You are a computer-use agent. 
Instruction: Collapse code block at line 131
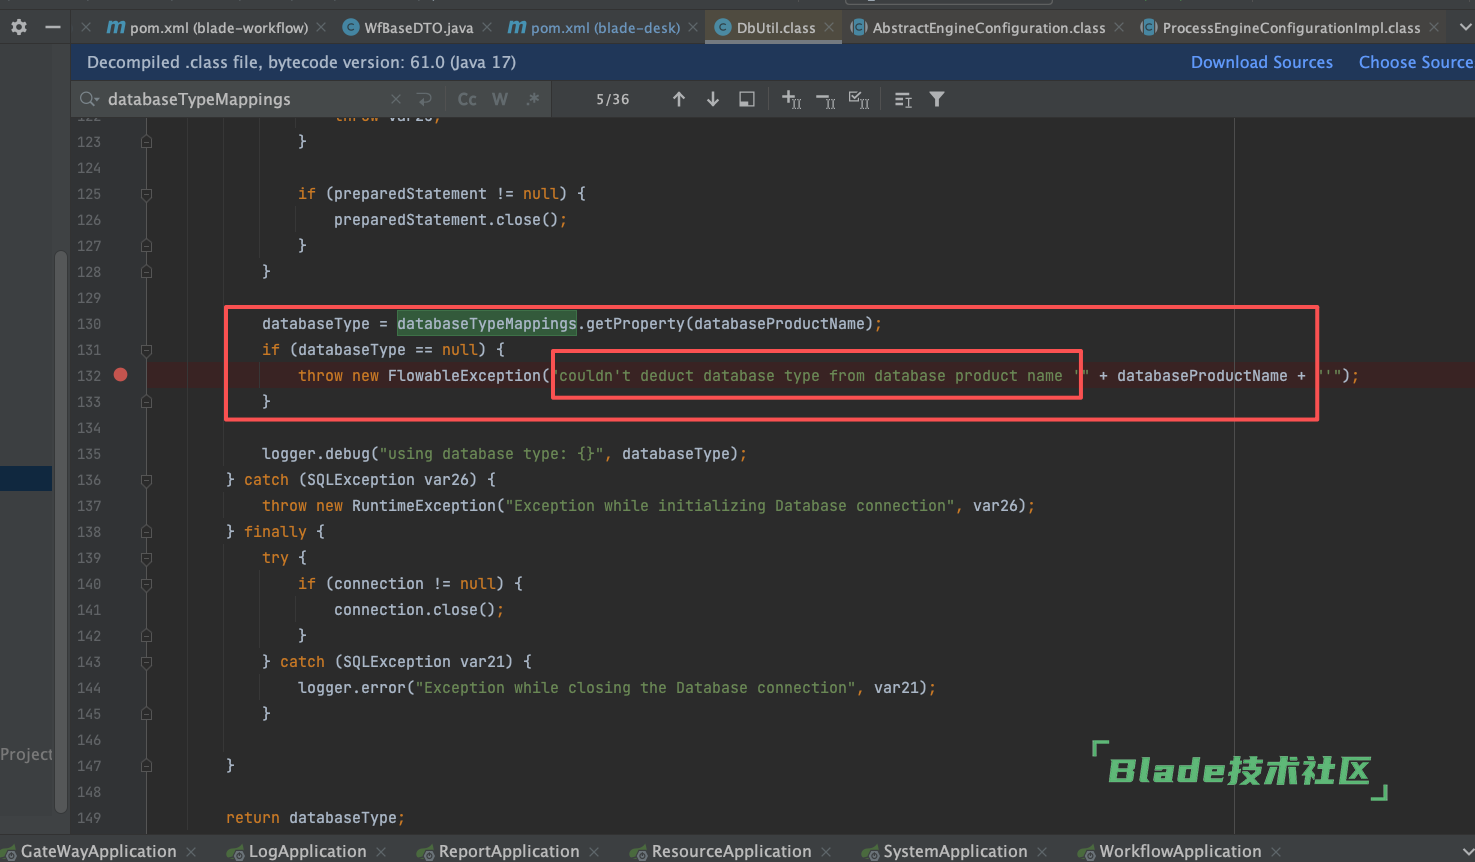point(146,350)
